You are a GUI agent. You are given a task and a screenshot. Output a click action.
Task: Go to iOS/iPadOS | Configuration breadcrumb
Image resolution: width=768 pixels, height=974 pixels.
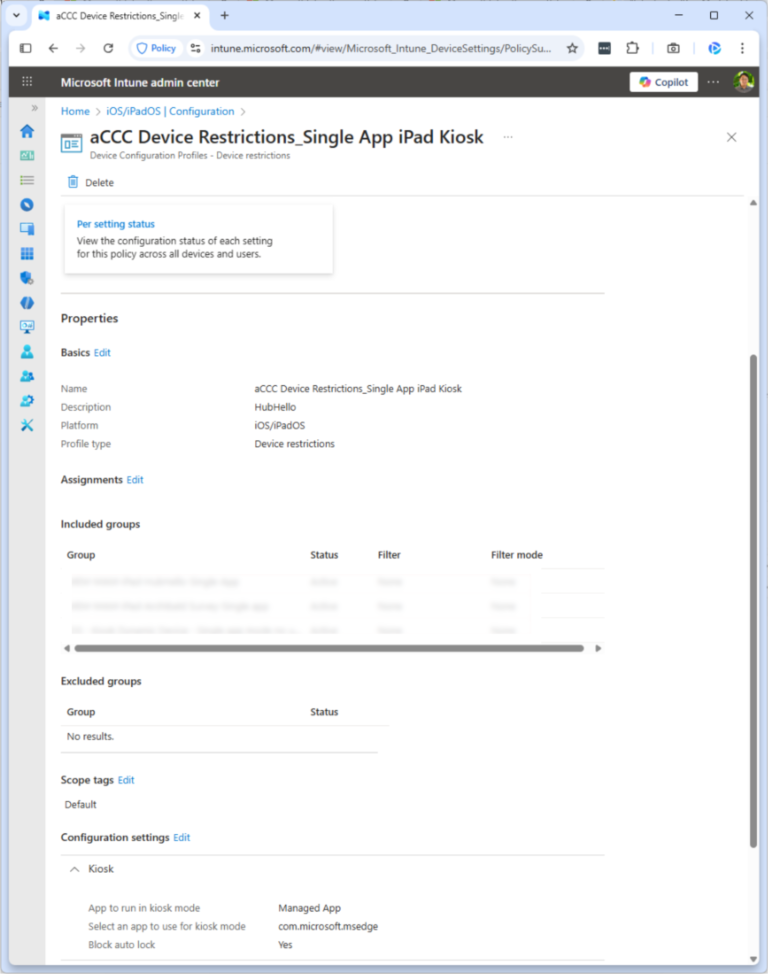pyautogui.click(x=170, y=111)
